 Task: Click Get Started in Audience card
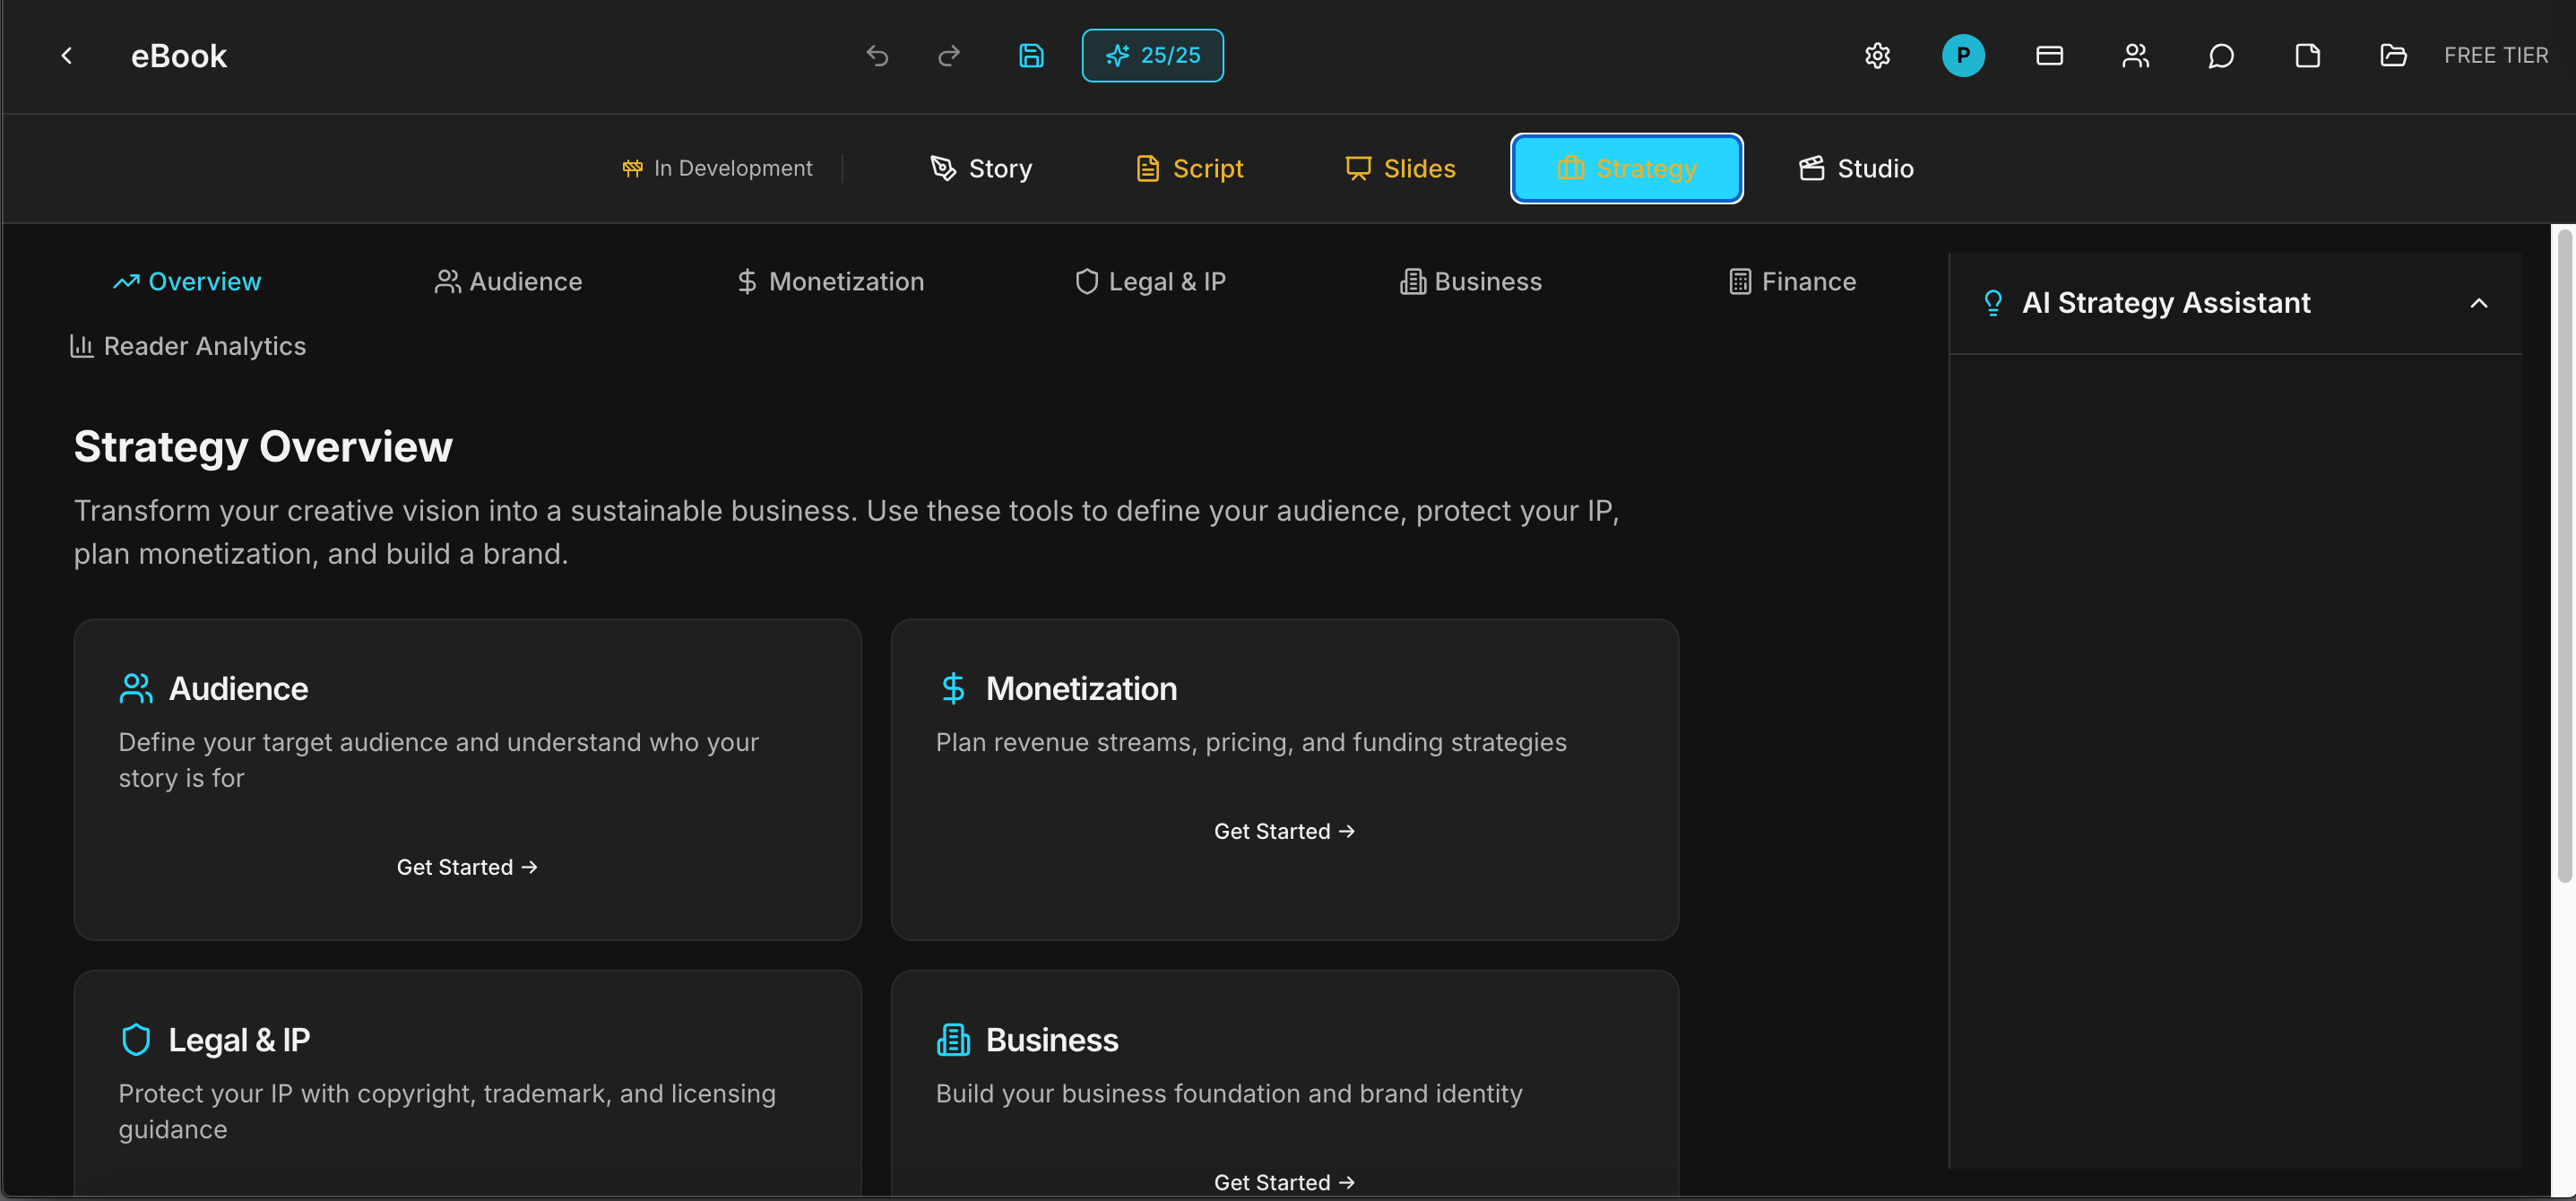(x=467, y=867)
